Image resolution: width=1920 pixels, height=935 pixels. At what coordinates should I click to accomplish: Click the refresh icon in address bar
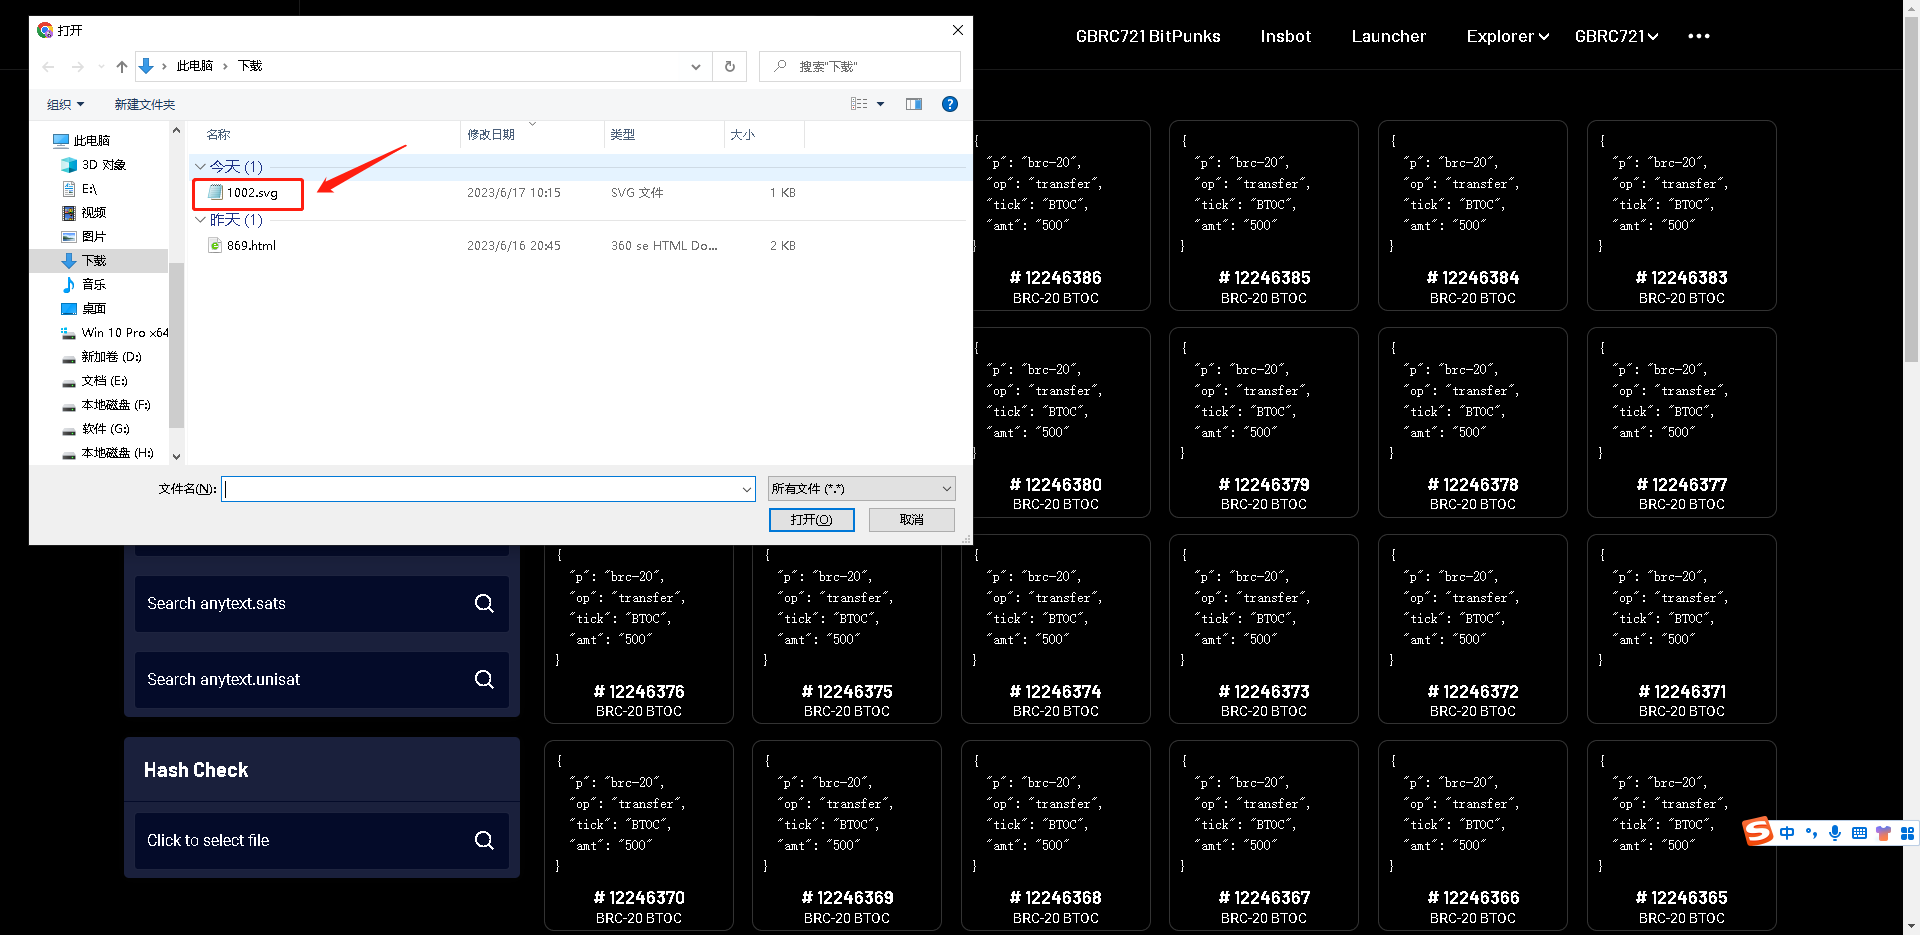pos(730,67)
